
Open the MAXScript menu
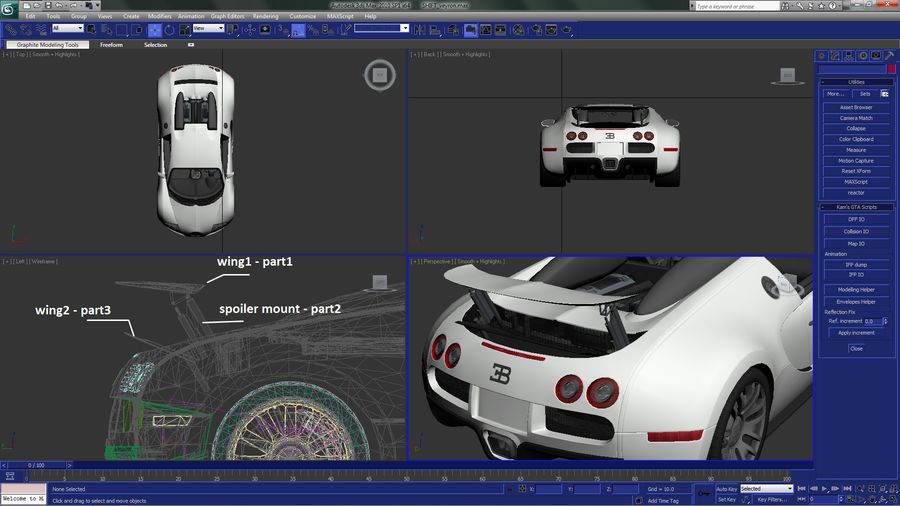(340, 16)
